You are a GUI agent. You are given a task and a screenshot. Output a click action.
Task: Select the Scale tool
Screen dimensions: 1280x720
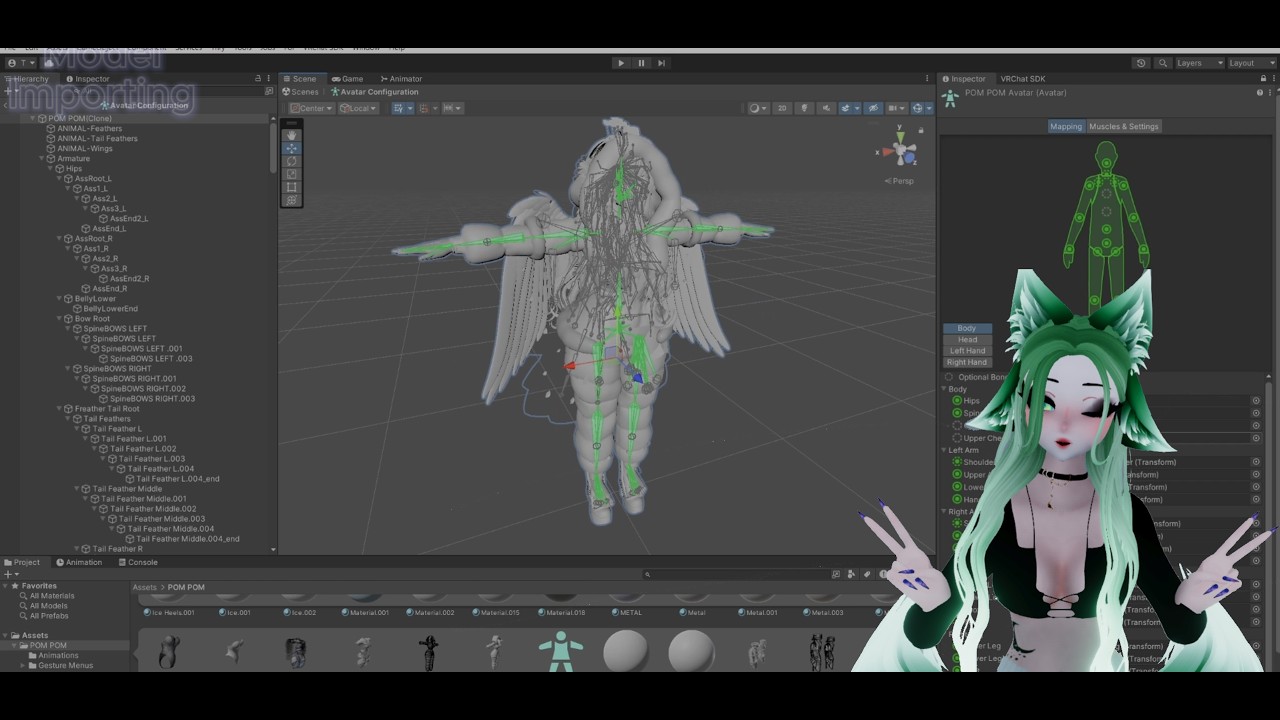point(291,173)
